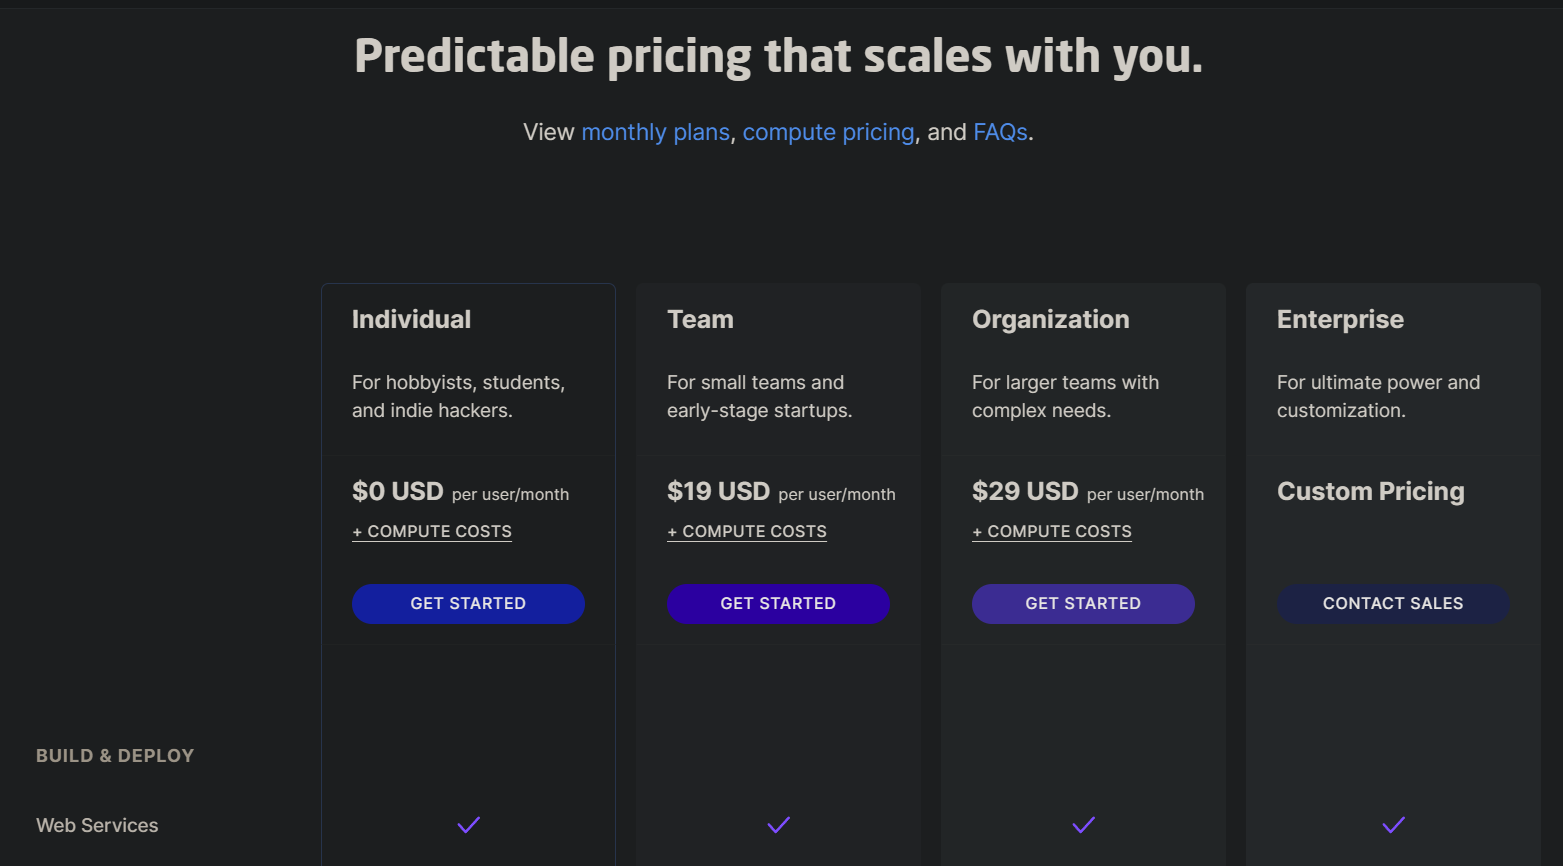Open Compute Costs link in Team plan
Image resolution: width=1563 pixels, height=866 pixels.
[x=747, y=532]
